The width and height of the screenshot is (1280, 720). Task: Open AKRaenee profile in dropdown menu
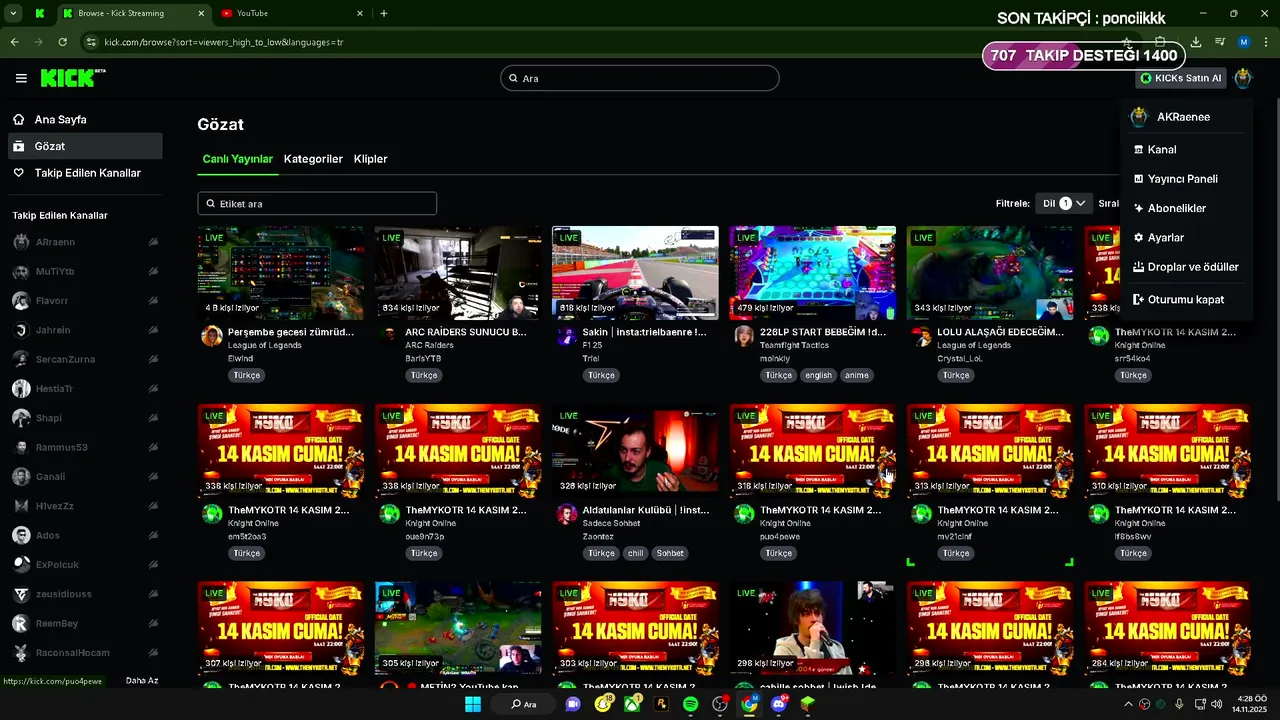pyautogui.click(x=1186, y=117)
